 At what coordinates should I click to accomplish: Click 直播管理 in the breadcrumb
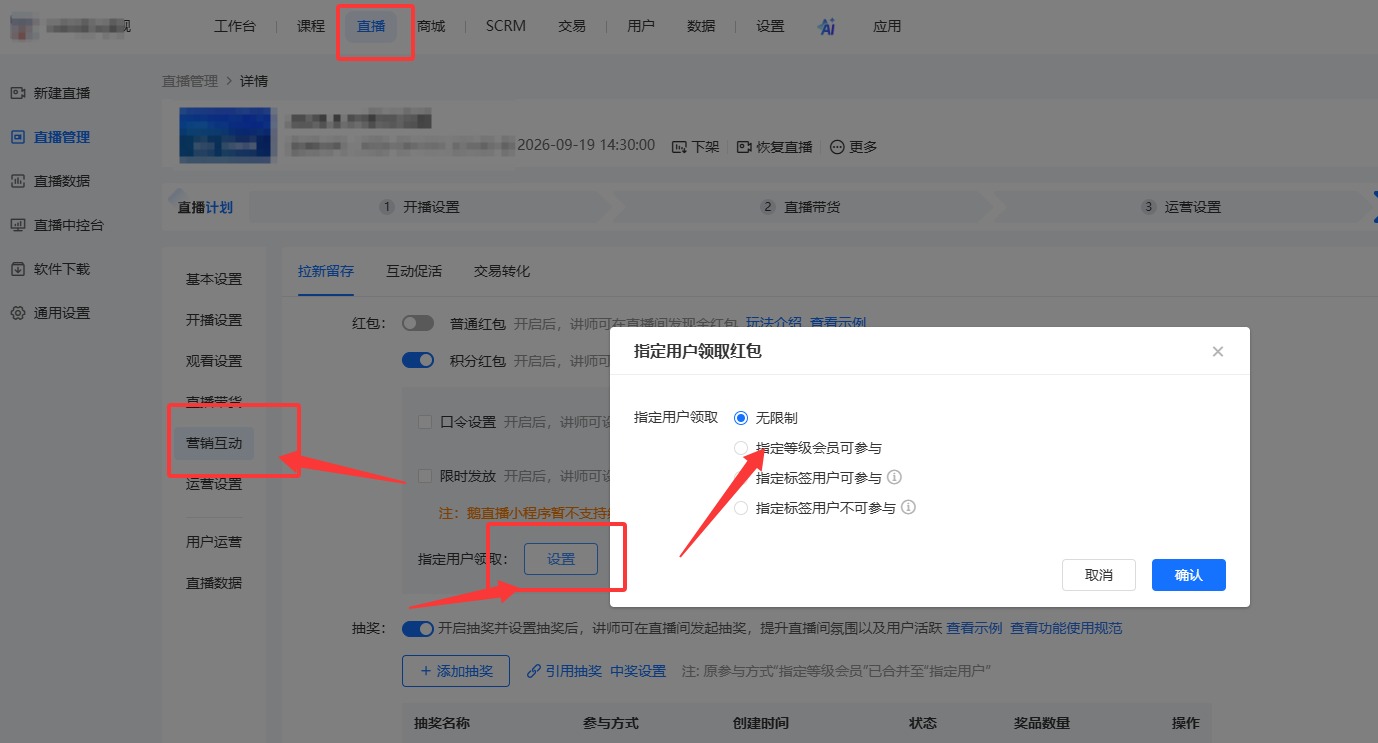190,81
